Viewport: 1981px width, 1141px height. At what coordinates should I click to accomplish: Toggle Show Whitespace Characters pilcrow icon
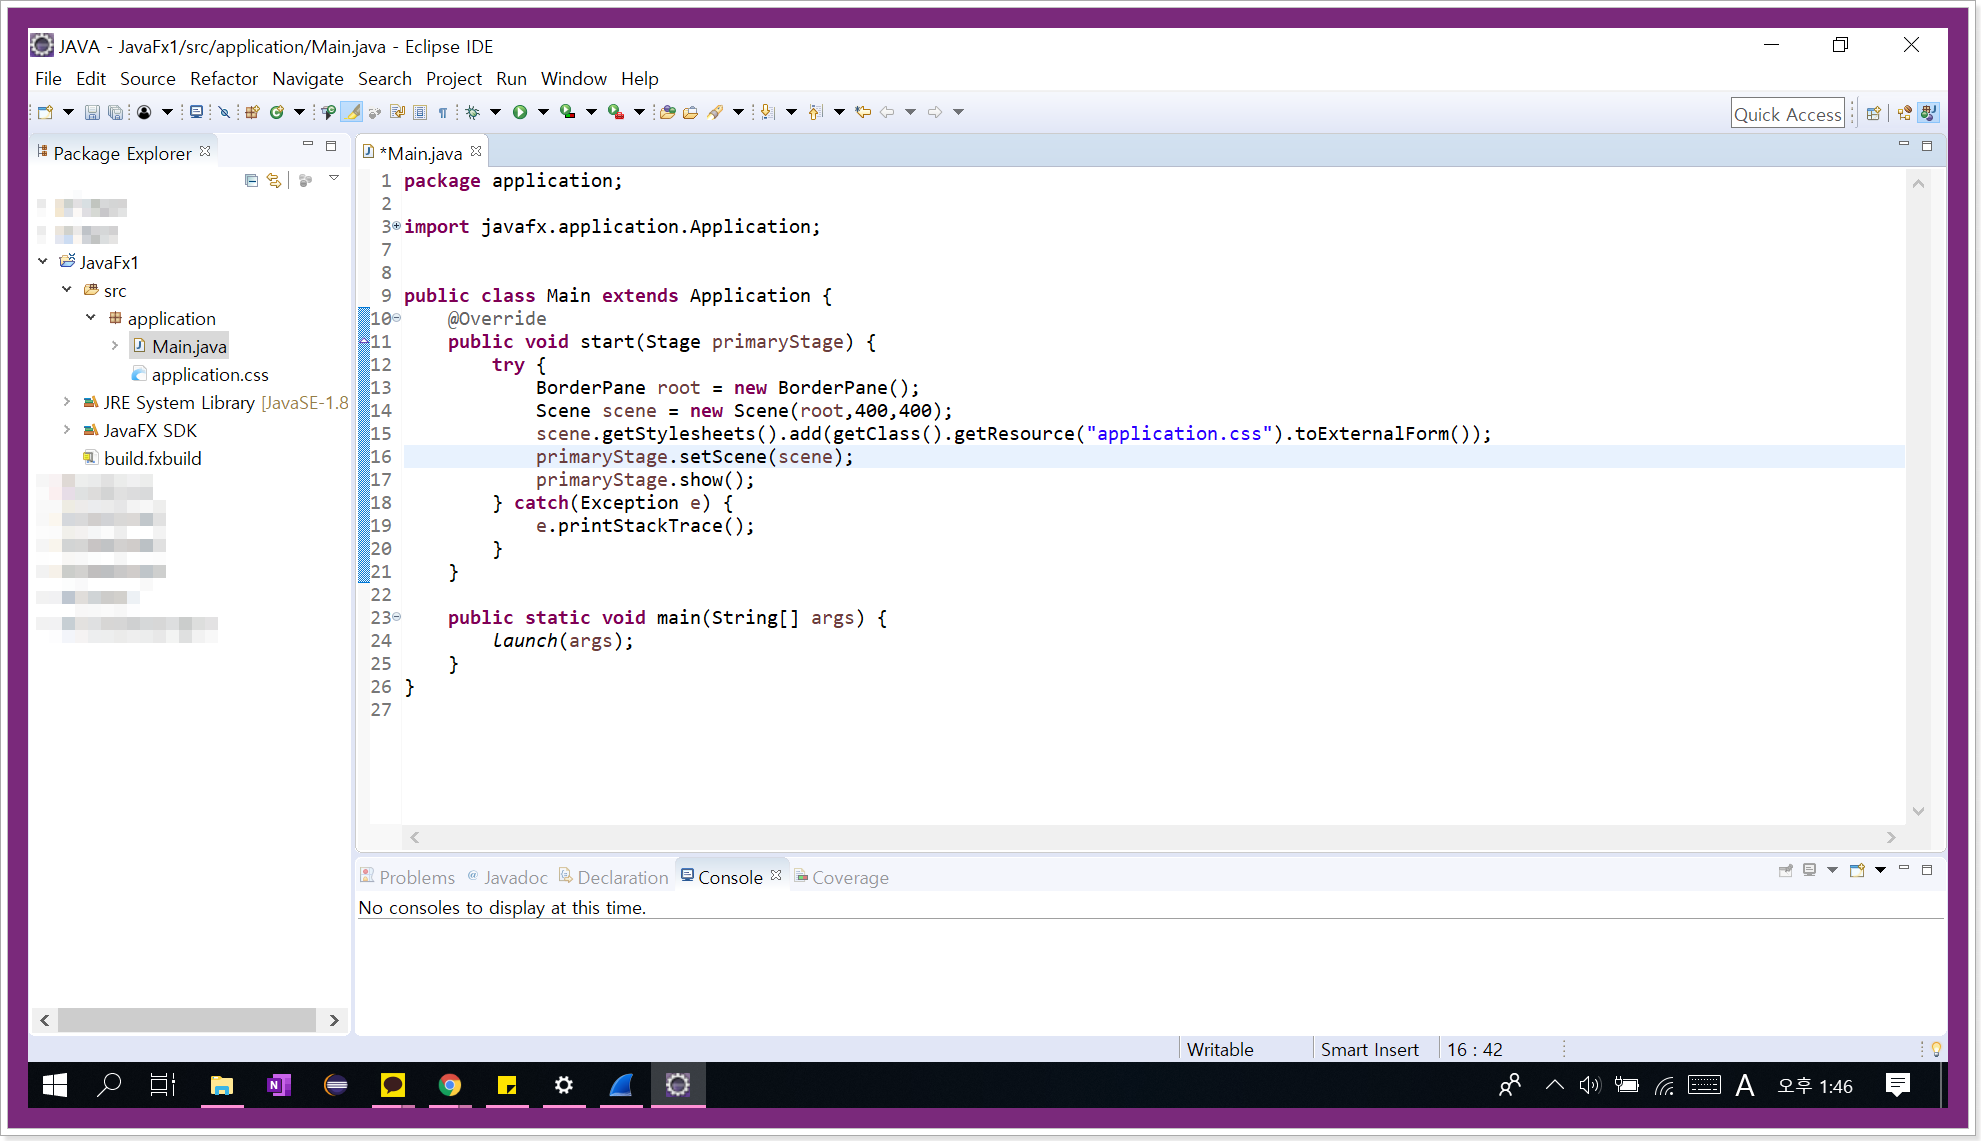pos(443,112)
